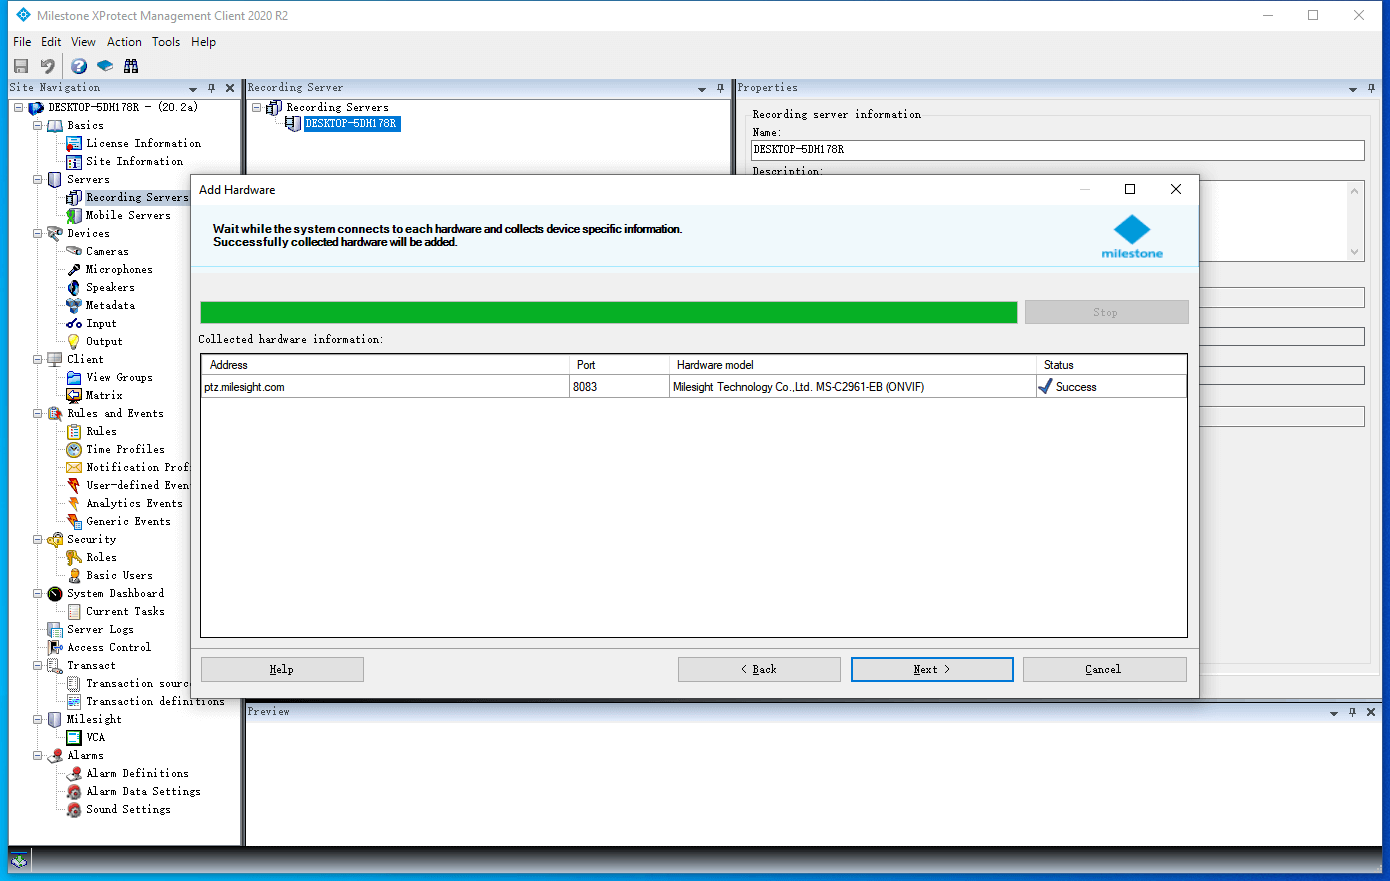
Task: Select the ptz.milesight.com address cell
Action: tap(385, 387)
